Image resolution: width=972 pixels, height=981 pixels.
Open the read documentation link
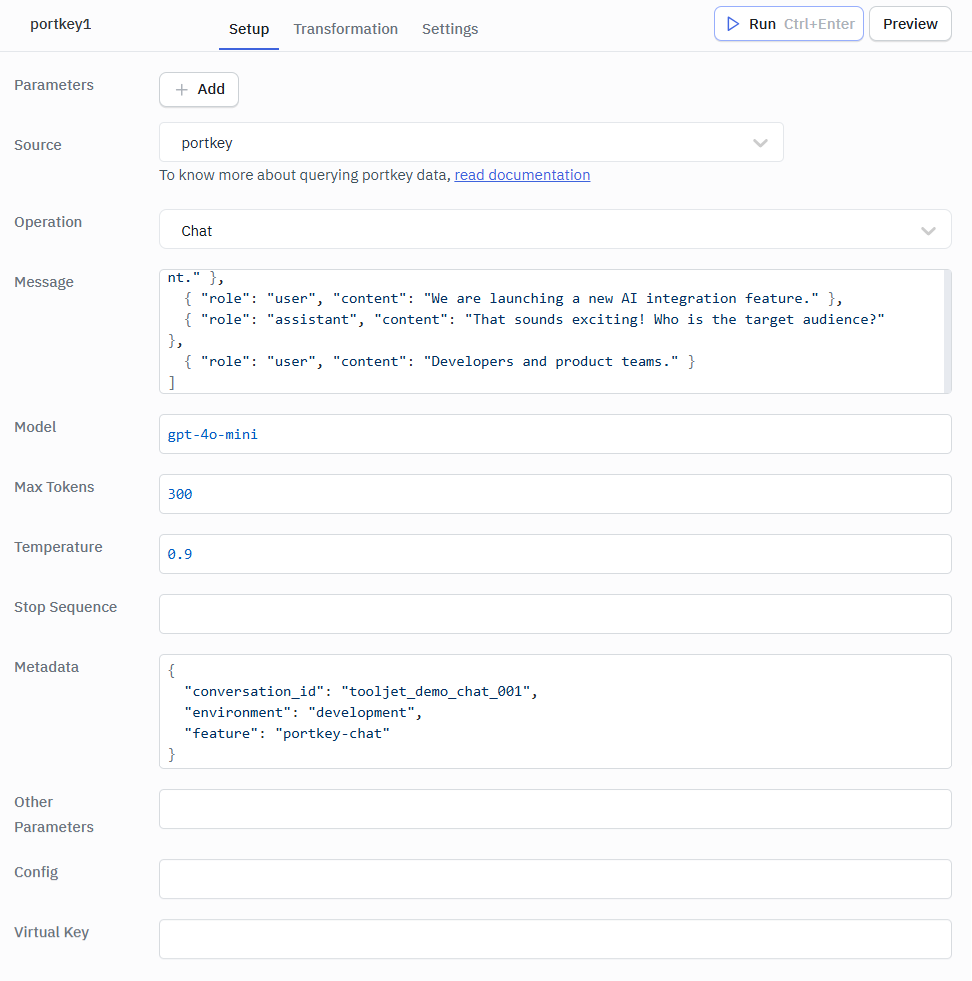click(x=522, y=175)
